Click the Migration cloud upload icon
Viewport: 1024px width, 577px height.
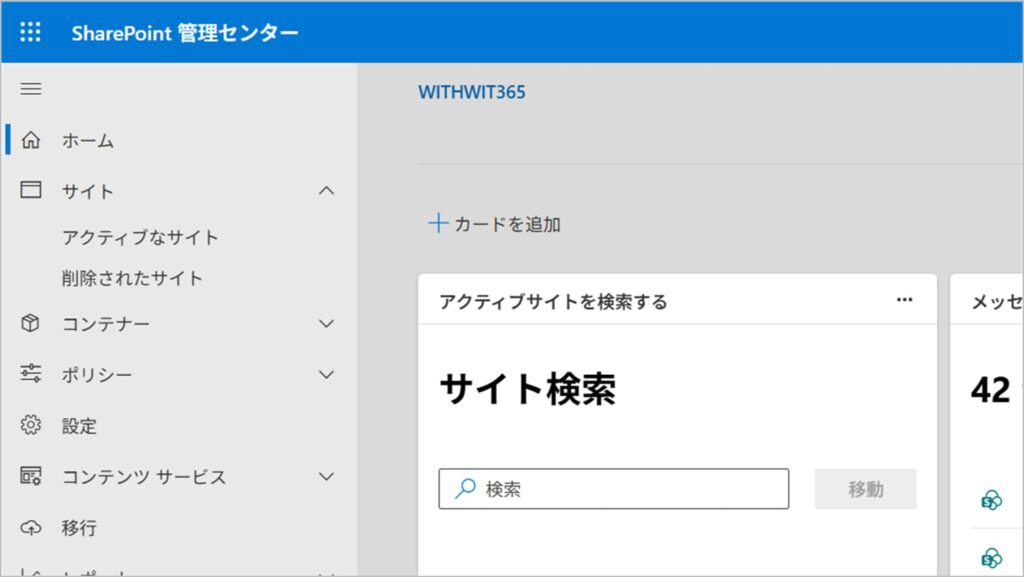31,527
